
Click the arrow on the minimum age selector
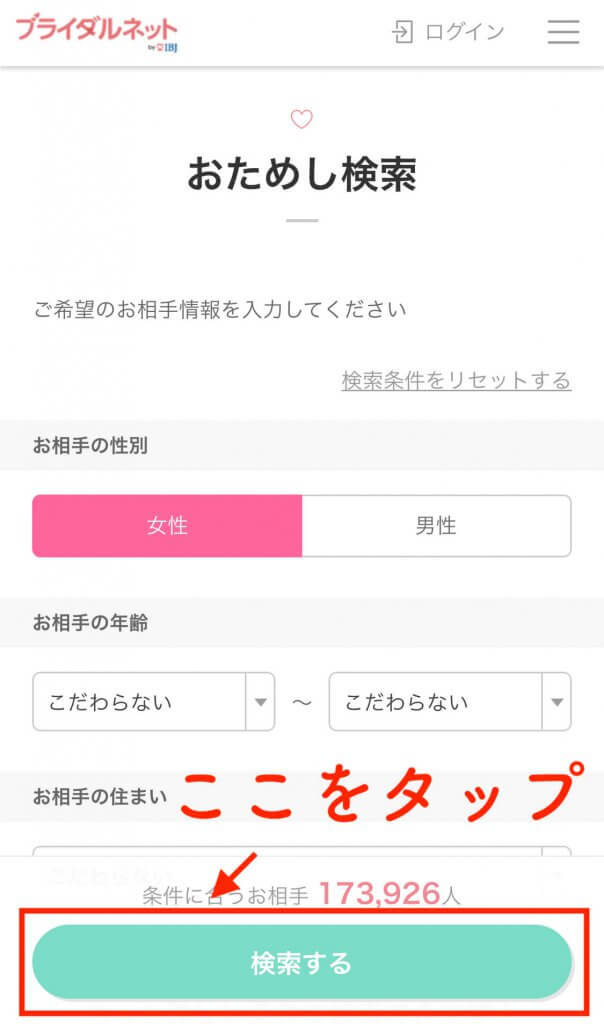[x=260, y=702]
